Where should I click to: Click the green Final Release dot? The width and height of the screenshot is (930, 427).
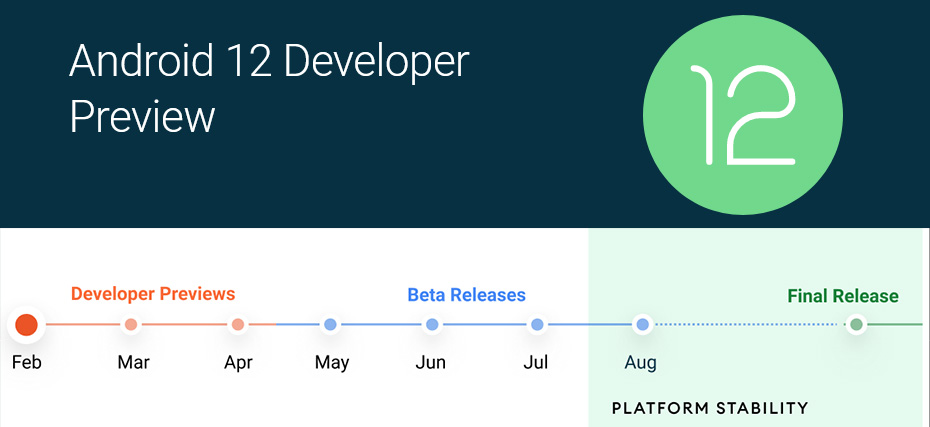[856, 324]
